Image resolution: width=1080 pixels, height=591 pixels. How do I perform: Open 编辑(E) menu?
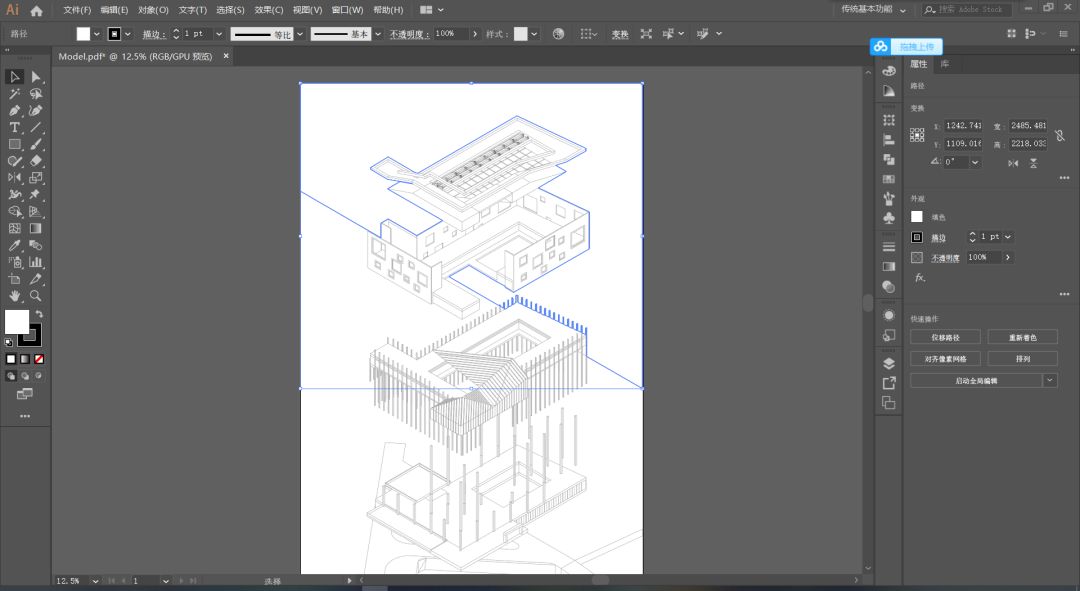click(114, 10)
